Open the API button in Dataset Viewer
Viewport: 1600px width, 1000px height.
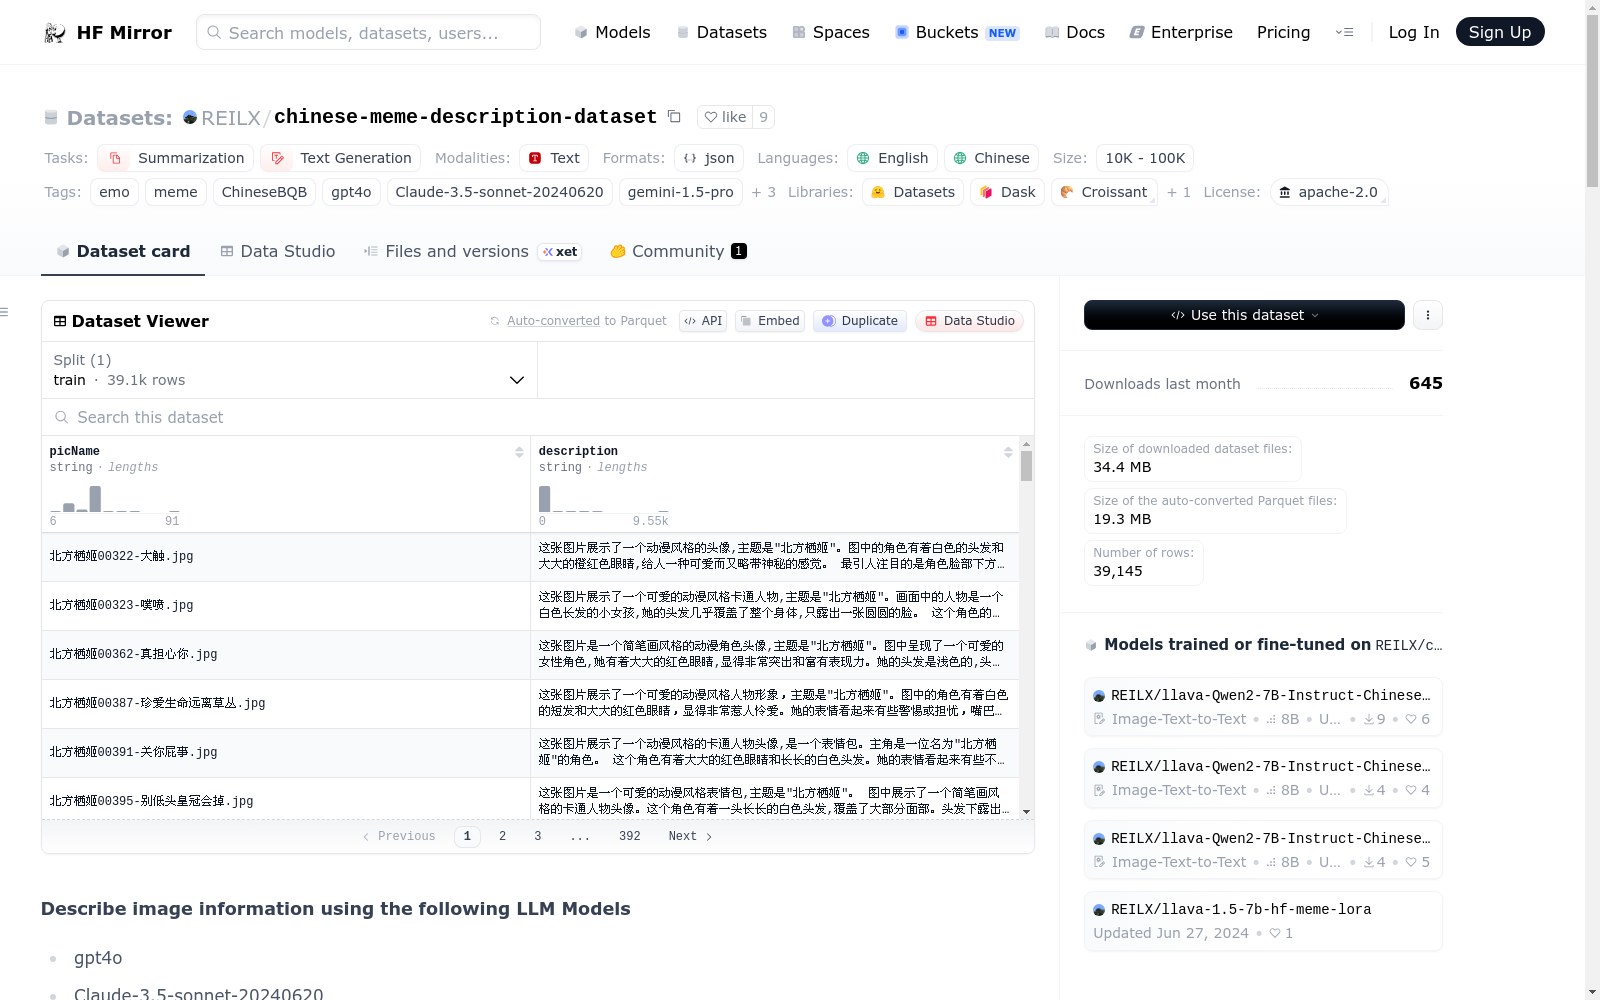703,321
